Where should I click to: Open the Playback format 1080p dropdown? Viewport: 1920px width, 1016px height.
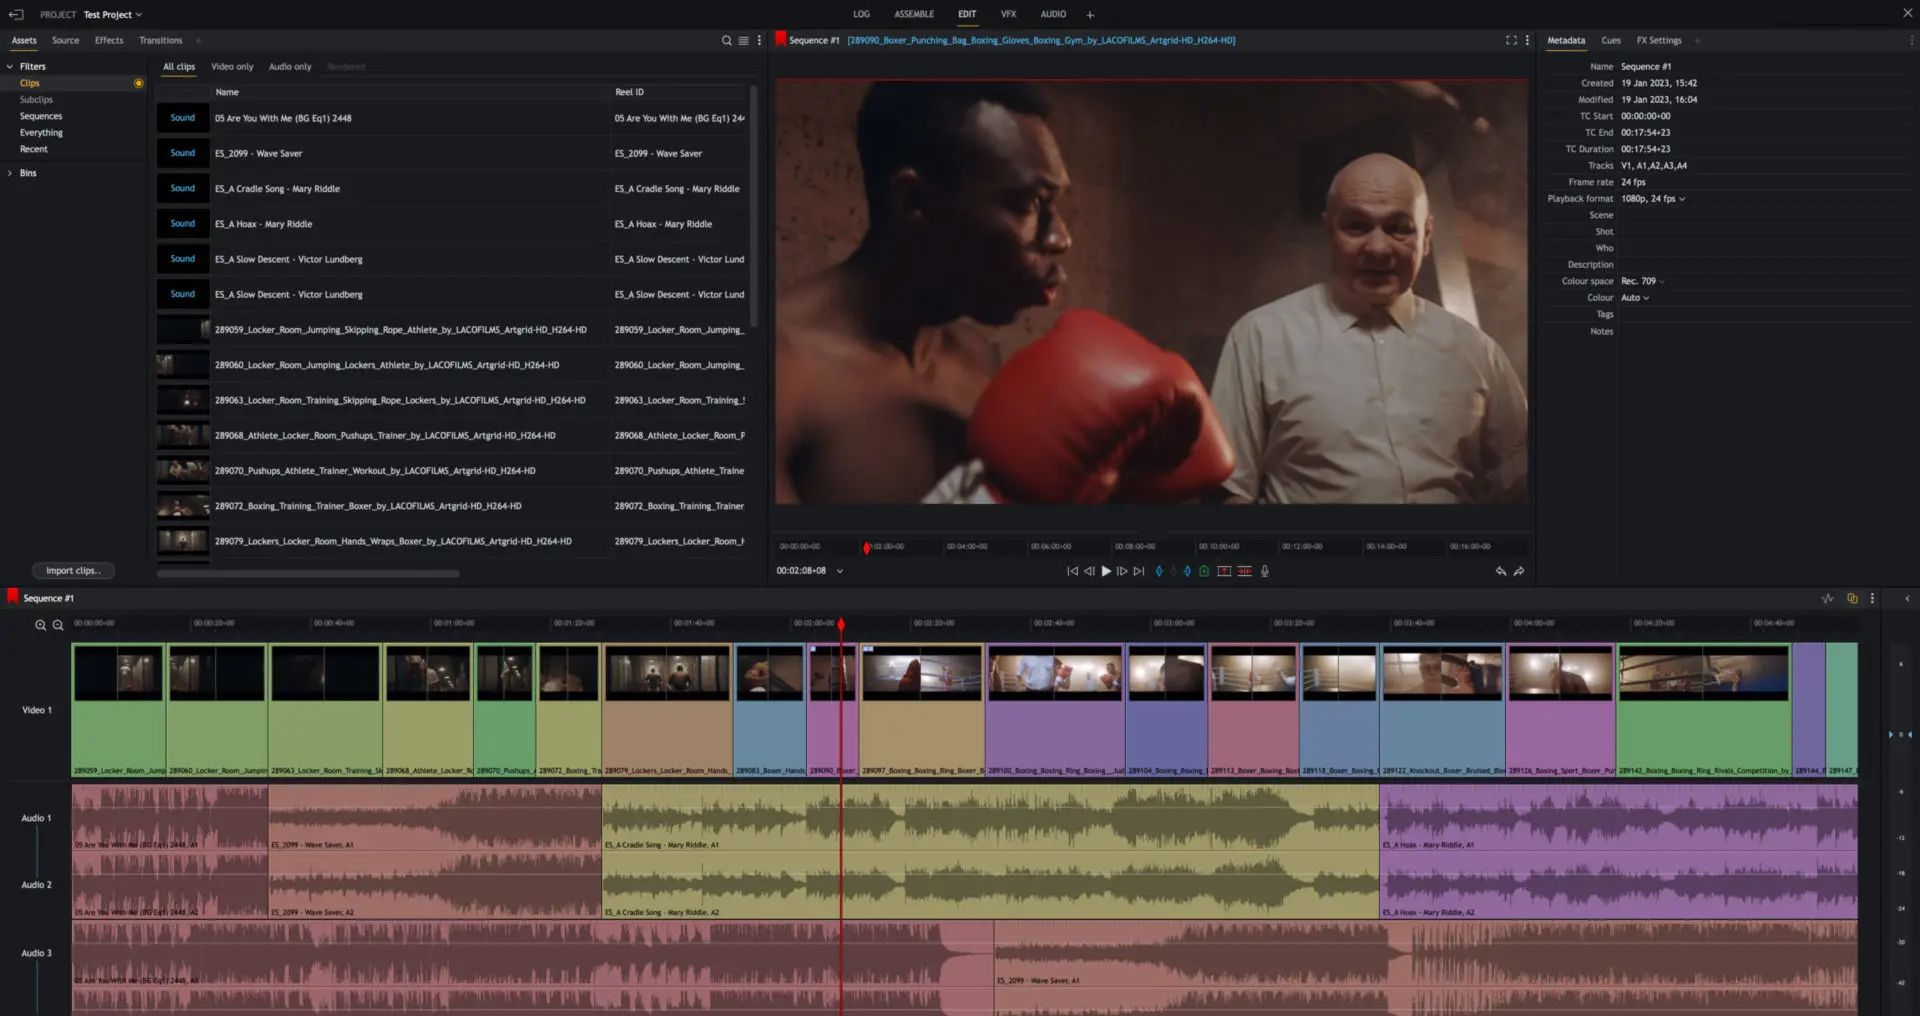tap(1654, 199)
